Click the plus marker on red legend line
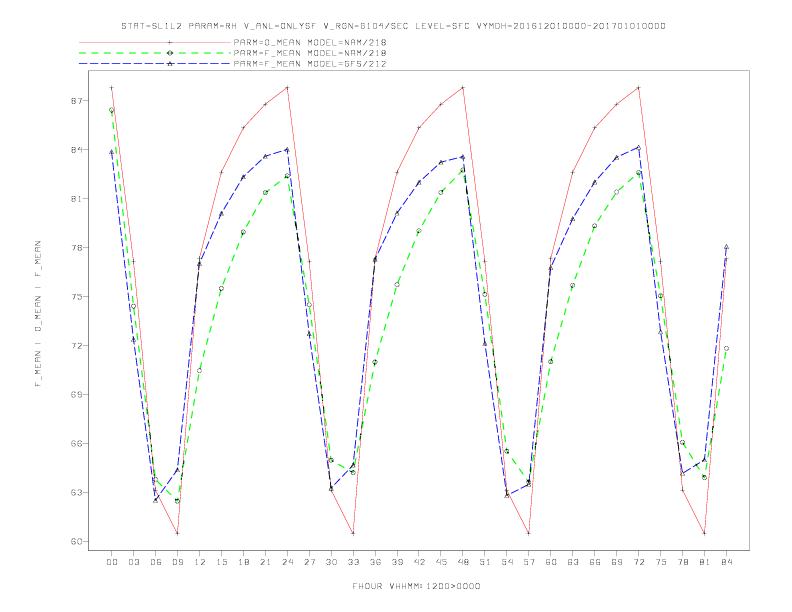Screen dimensions: 792x612 [170, 42]
